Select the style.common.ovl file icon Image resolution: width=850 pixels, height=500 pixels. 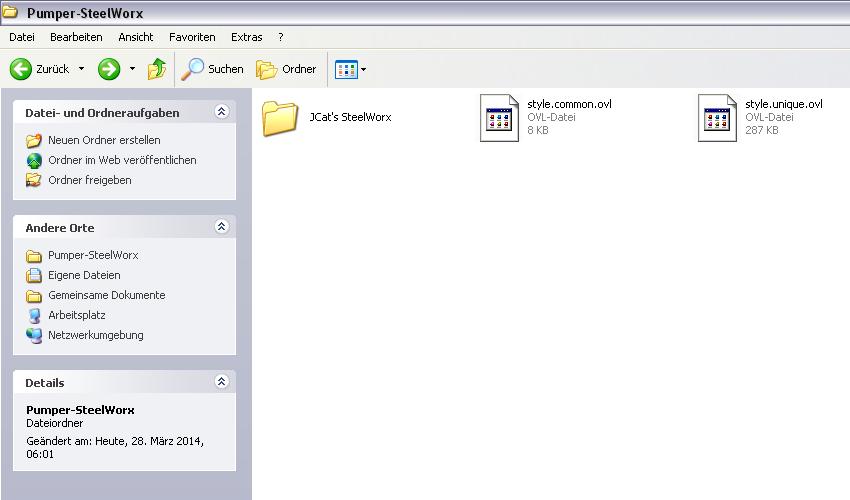click(499, 118)
